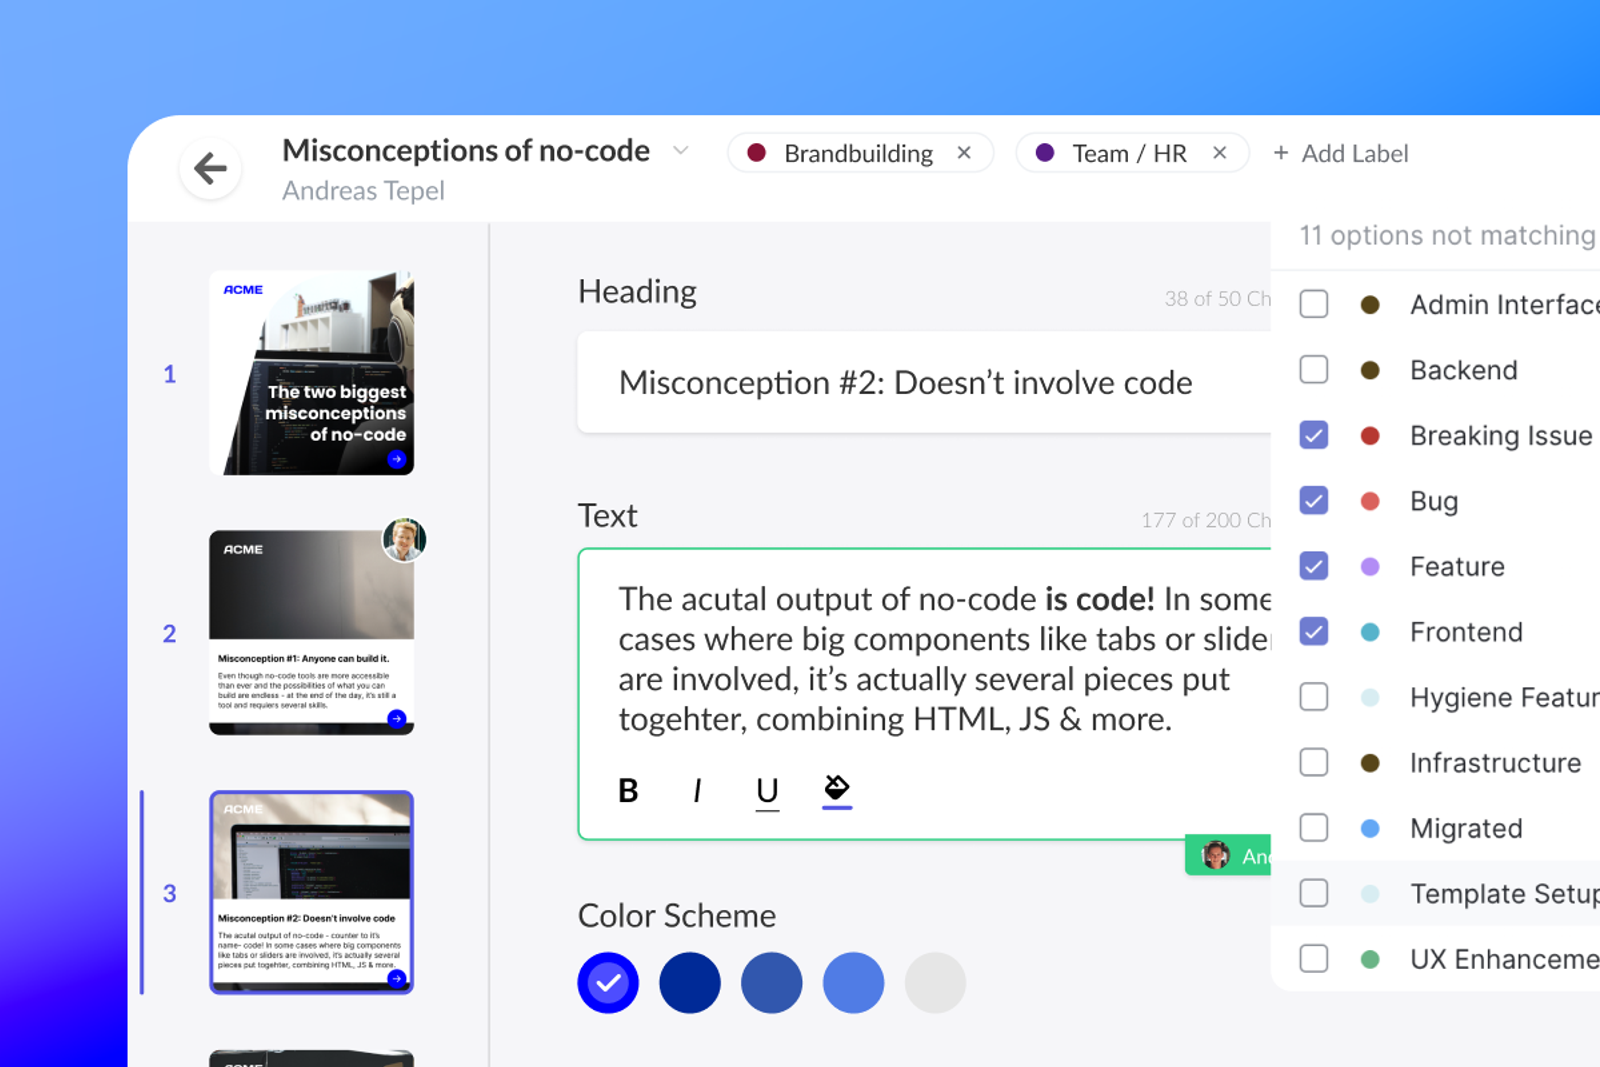Toggle italic formatting in text editor
The width and height of the screenshot is (1600, 1067).
click(x=697, y=791)
